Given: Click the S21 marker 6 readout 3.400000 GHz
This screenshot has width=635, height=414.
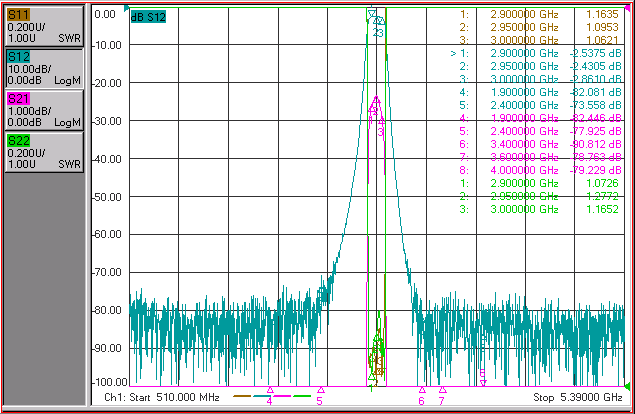Looking at the screenshot, I should coord(524,144).
